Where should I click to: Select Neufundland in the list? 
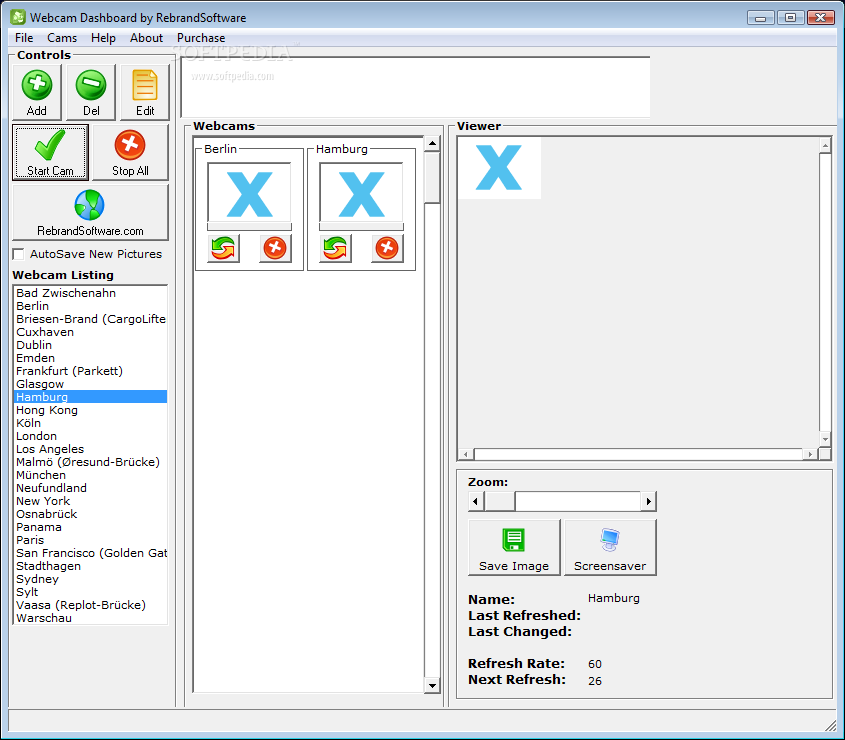click(x=90, y=488)
